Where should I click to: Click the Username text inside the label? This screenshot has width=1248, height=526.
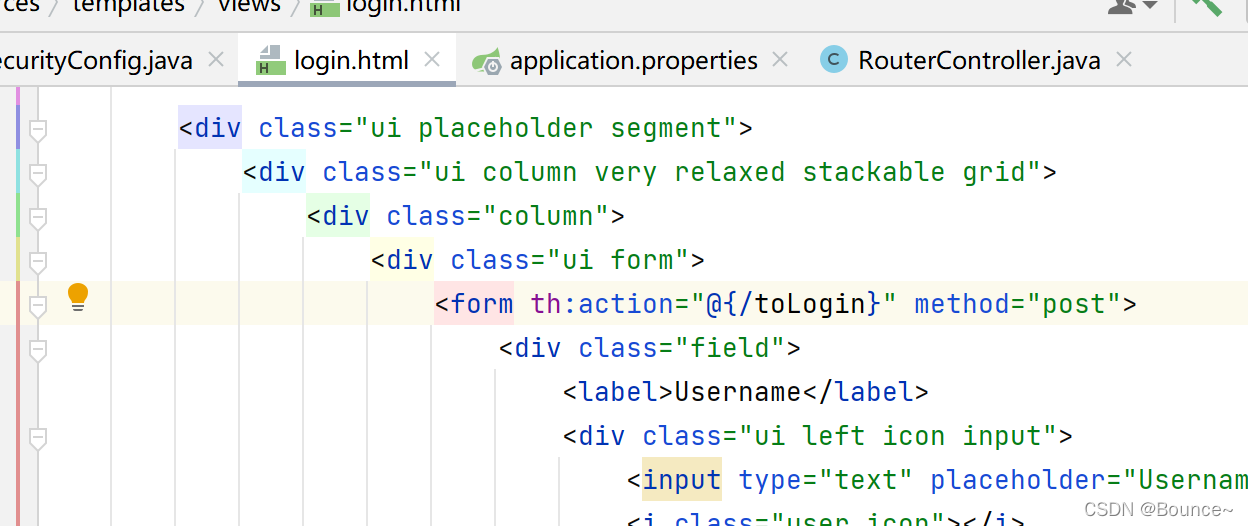738,392
